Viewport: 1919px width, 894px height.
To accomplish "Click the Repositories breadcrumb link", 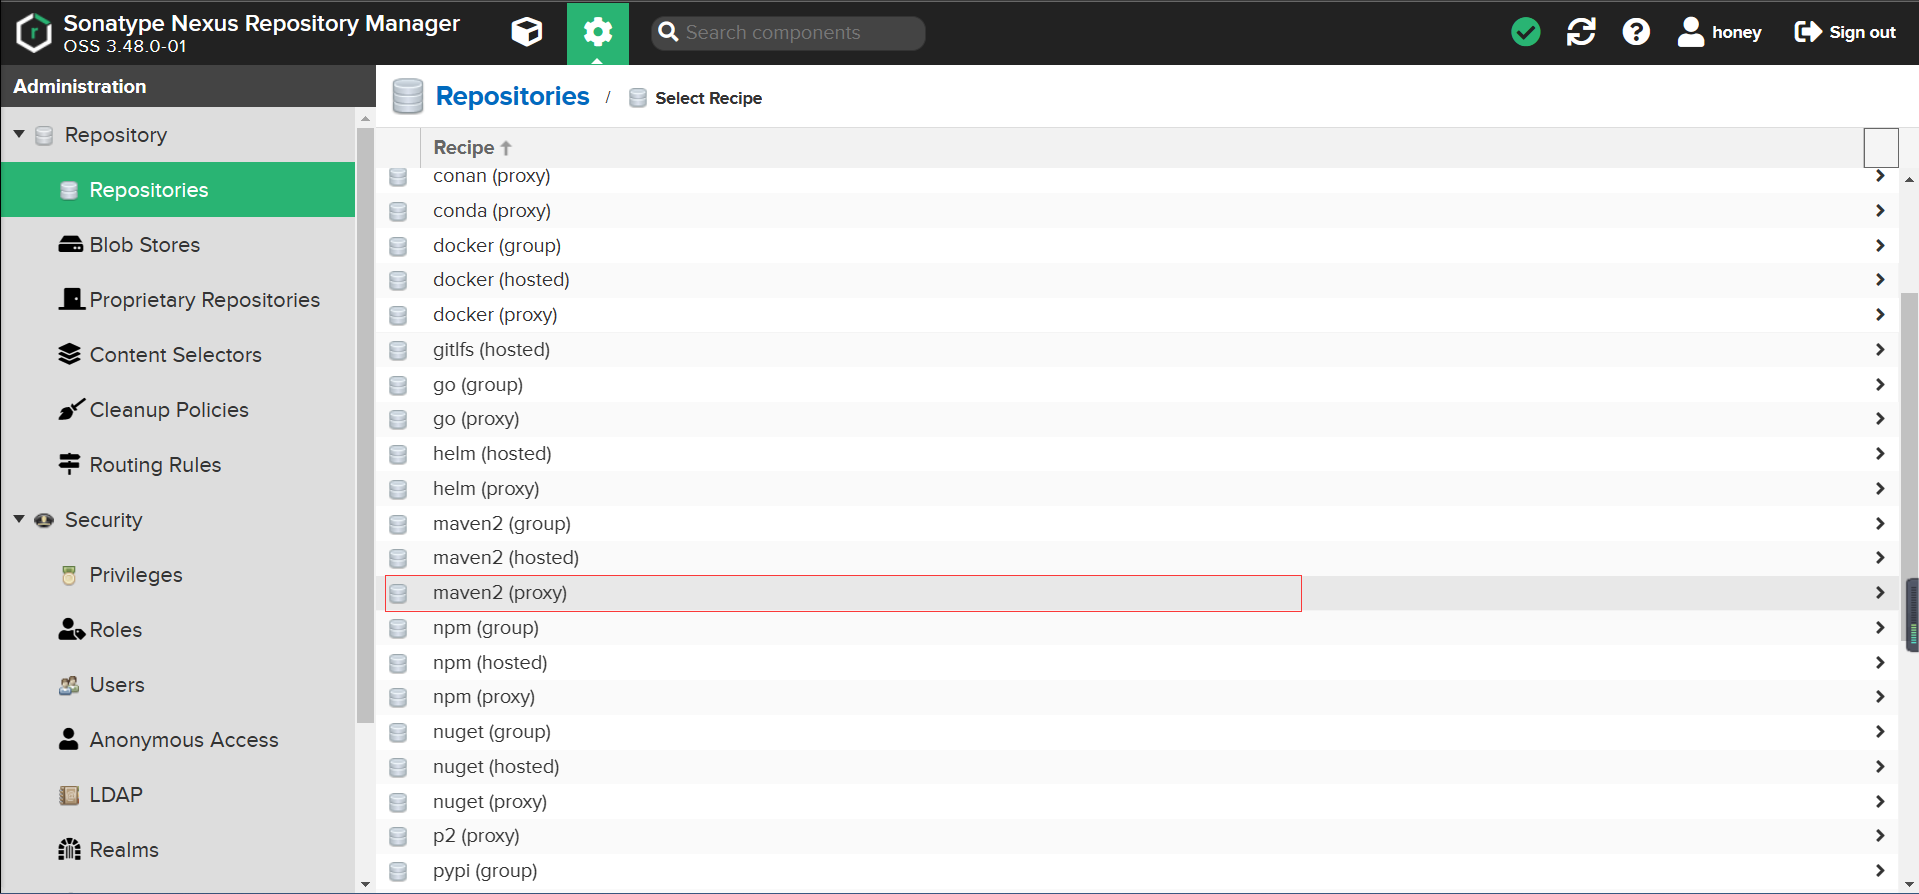I will click(512, 96).
